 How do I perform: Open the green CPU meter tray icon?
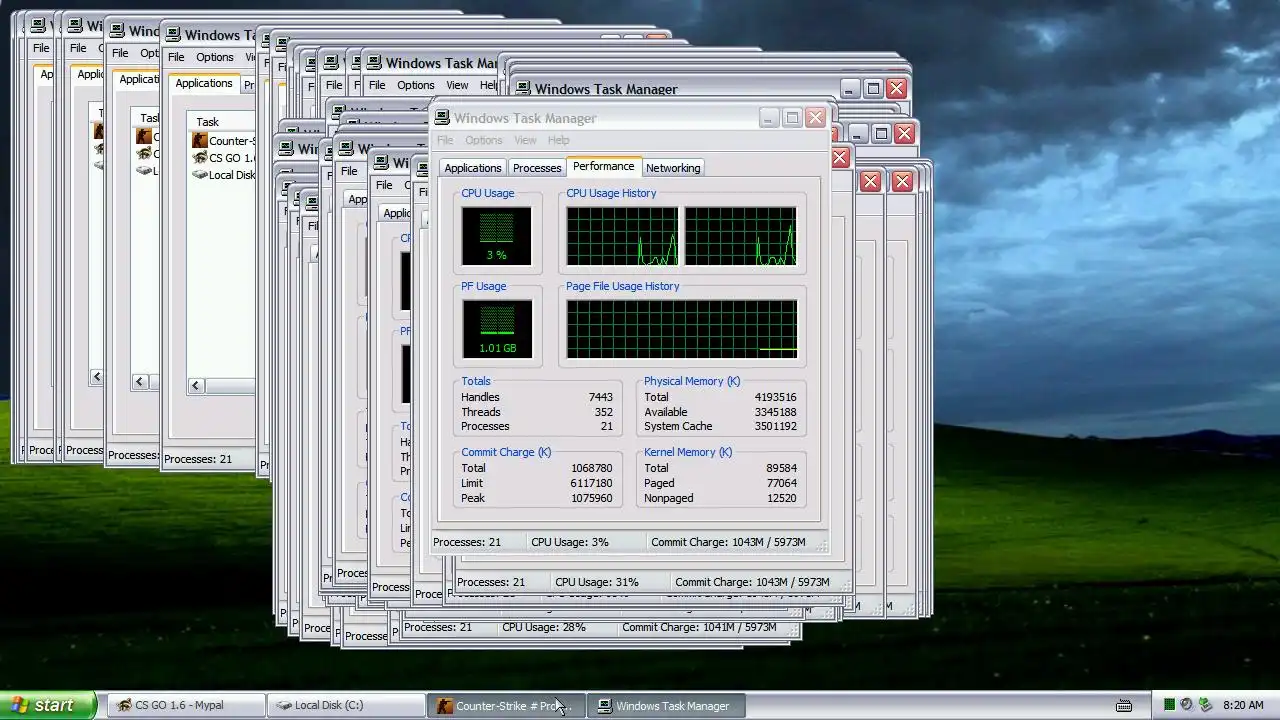[x=1169, y=705]
